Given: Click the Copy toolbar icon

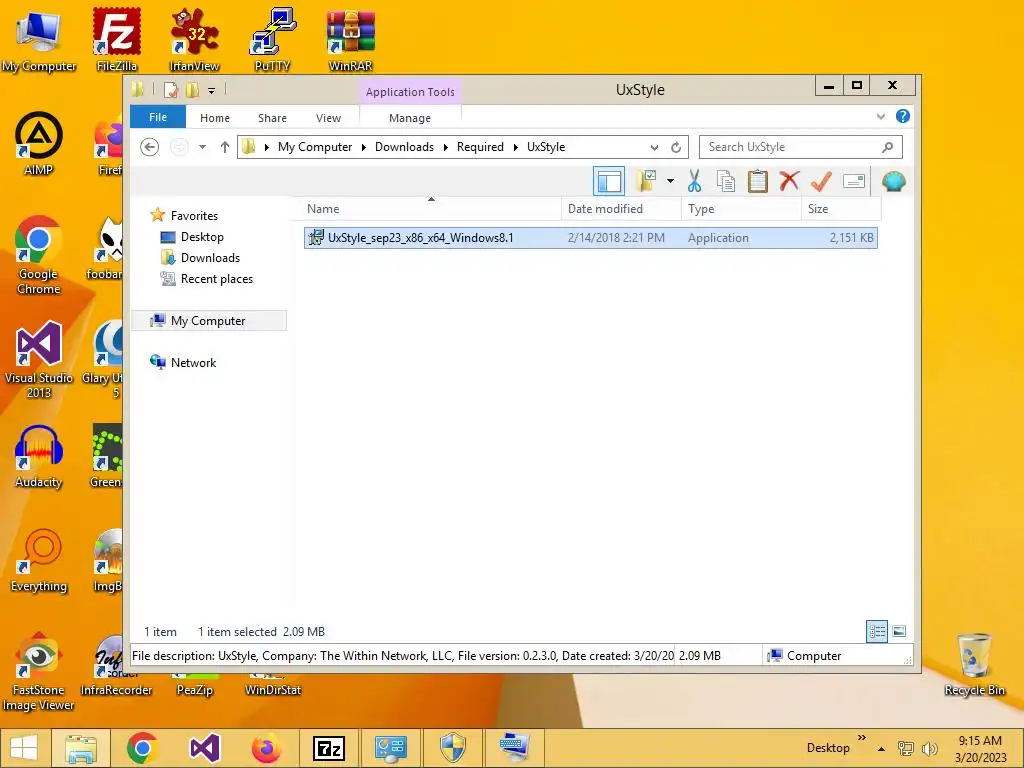Looking at the screenshot, I should (x=726, y=181).
